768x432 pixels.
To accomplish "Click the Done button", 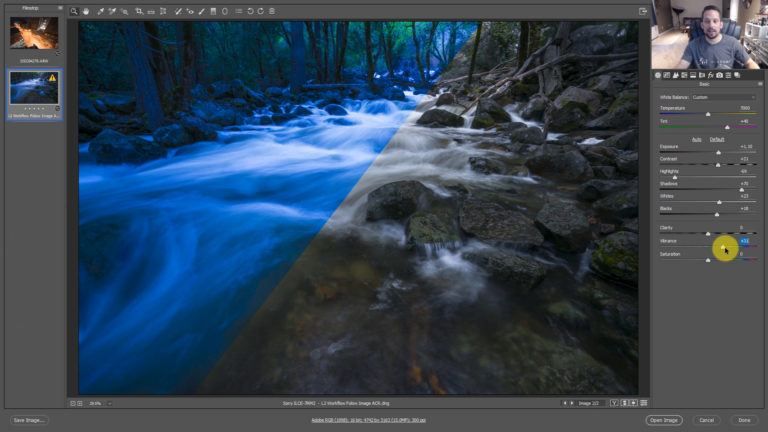I will point(744,420).
